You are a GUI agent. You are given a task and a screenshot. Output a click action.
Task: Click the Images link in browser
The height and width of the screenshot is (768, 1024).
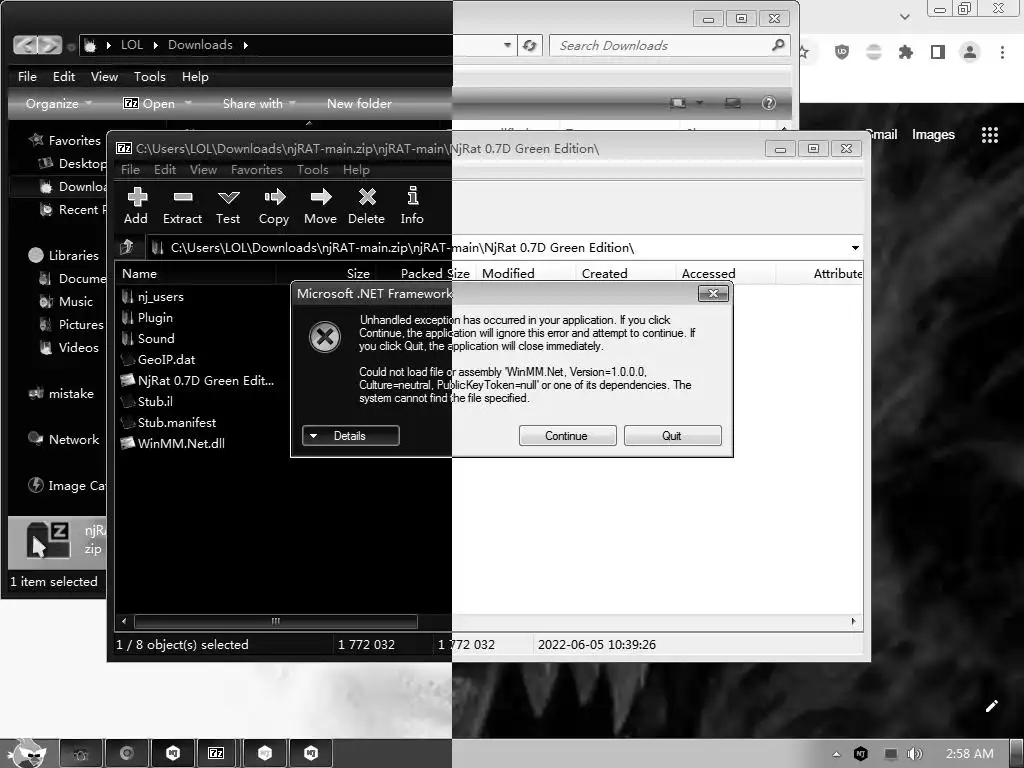click(x=933, y=135)
